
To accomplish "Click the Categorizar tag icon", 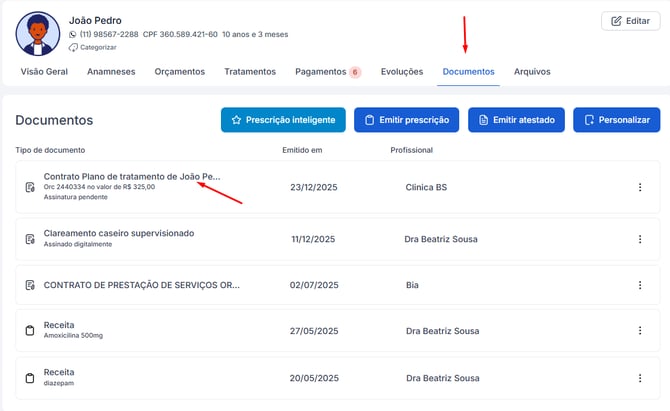I will [x=73, y=47].
